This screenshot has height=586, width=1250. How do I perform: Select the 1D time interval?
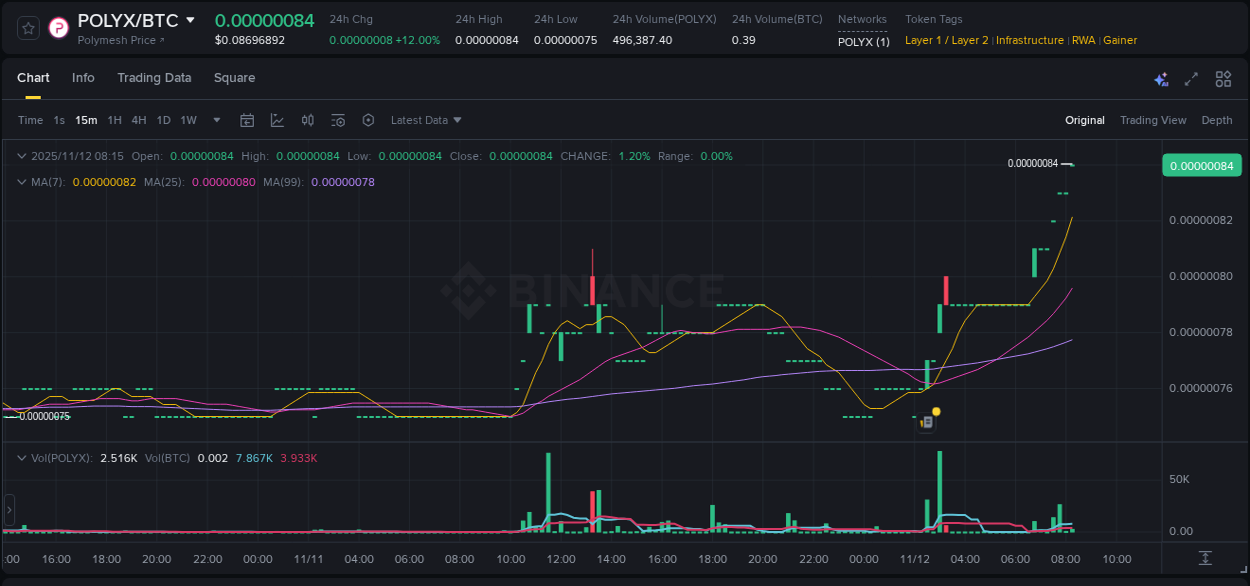(x=163, y=119)
